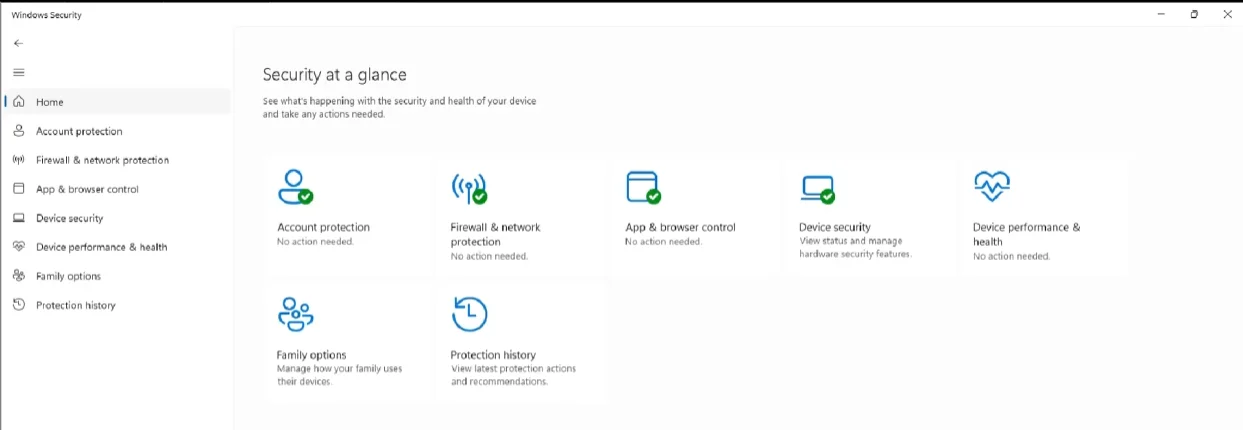1243x430 pixels.
Task: Click 'No action needed.' under Device performance tile
Action: coord(1011,256)
